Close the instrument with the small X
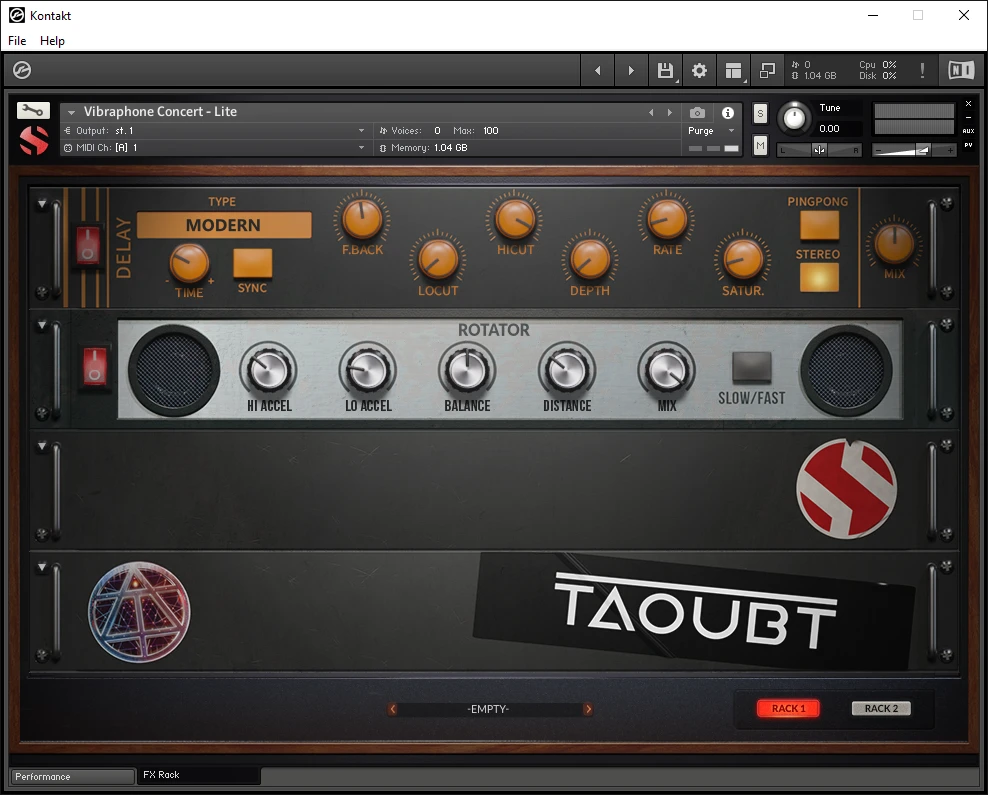The width and height of the screenshot is (988, 795). tap(968, 103)
